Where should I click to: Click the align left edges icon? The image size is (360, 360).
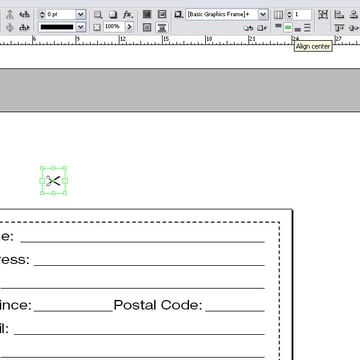point(339,14)
